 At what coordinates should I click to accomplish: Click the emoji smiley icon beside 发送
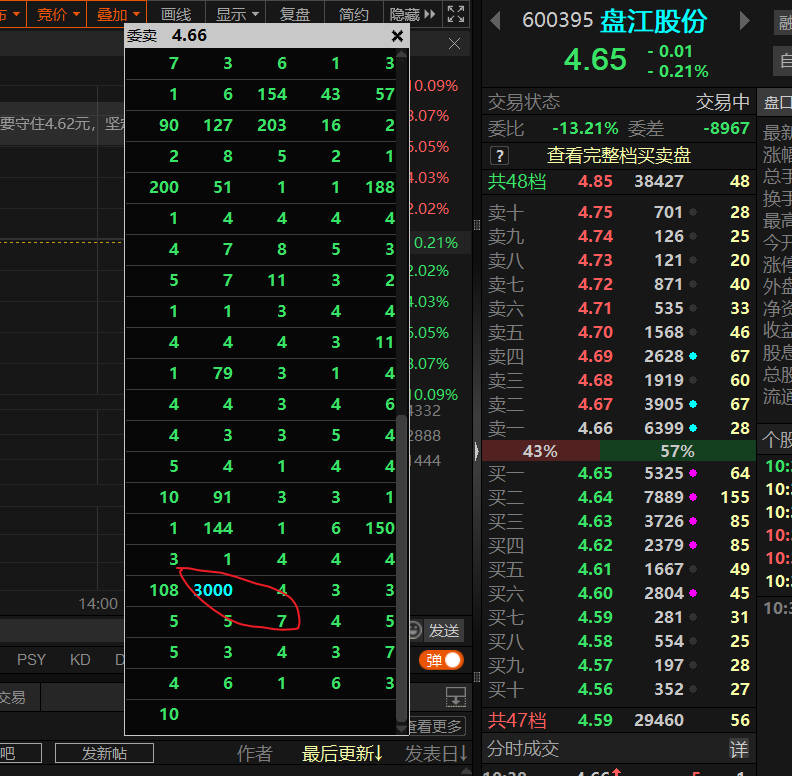[x=414, y=630]
